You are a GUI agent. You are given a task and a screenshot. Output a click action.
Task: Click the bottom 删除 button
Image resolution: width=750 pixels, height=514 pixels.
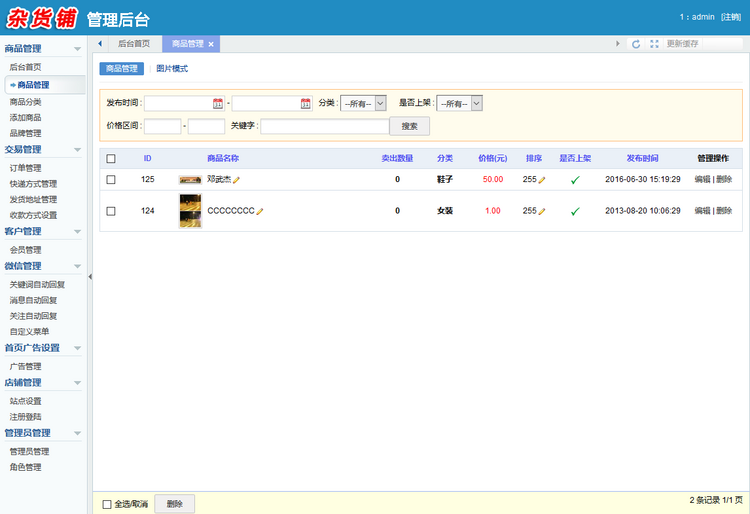point(175,504)
